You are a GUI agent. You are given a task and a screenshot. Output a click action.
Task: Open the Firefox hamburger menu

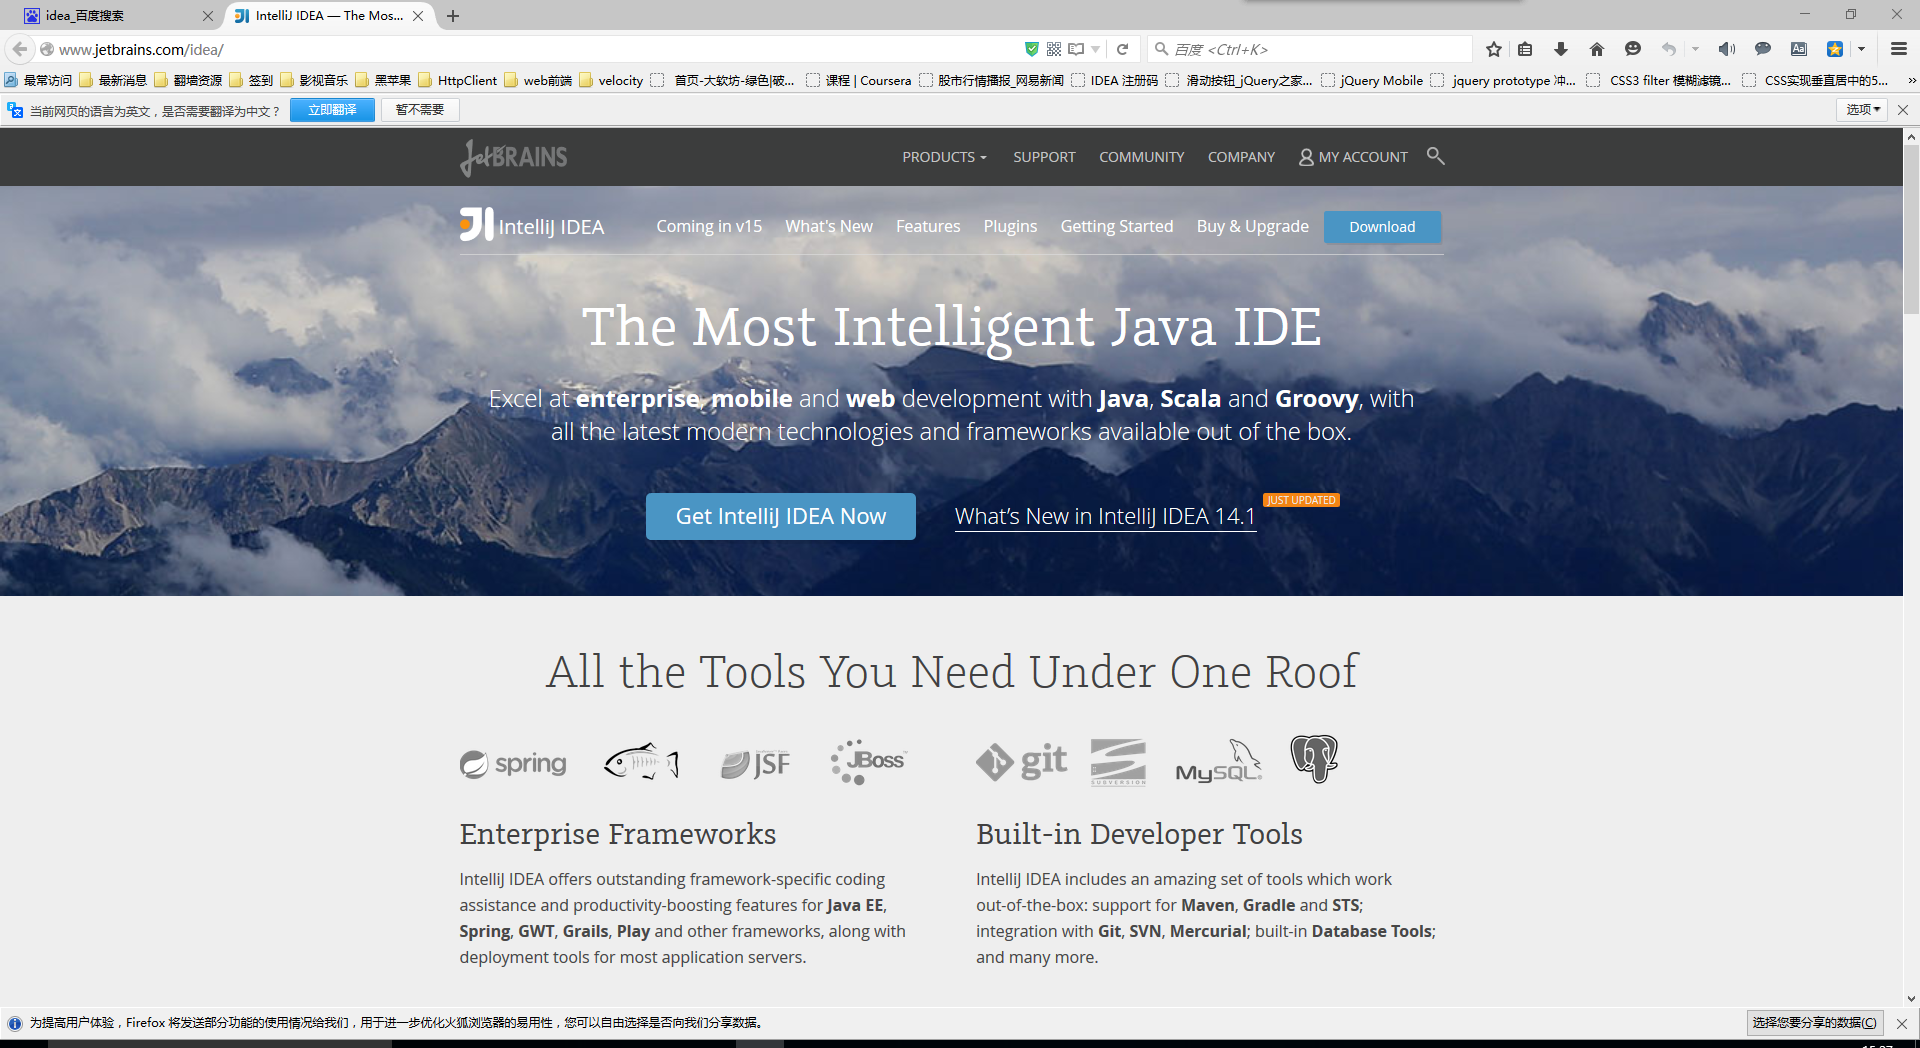coord(1899,49)
